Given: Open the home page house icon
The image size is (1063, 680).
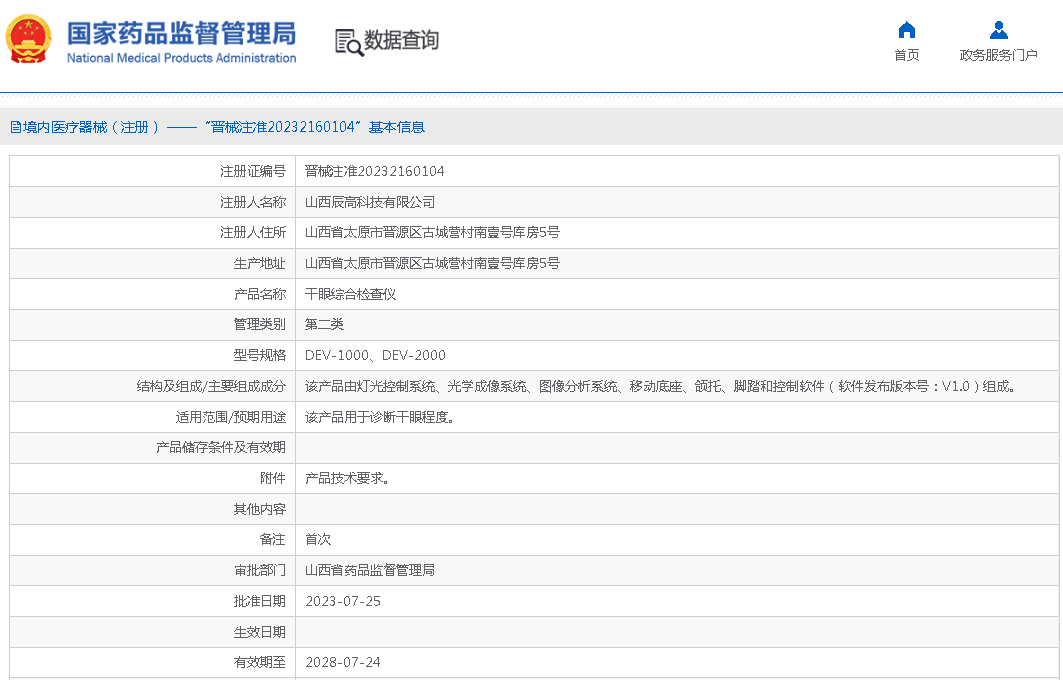Looking at the screenshot, I should click(906, 30).
